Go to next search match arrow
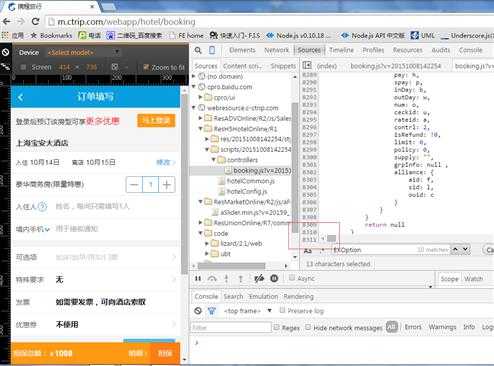This screenshot has width=494, height=366. (465, 249)
